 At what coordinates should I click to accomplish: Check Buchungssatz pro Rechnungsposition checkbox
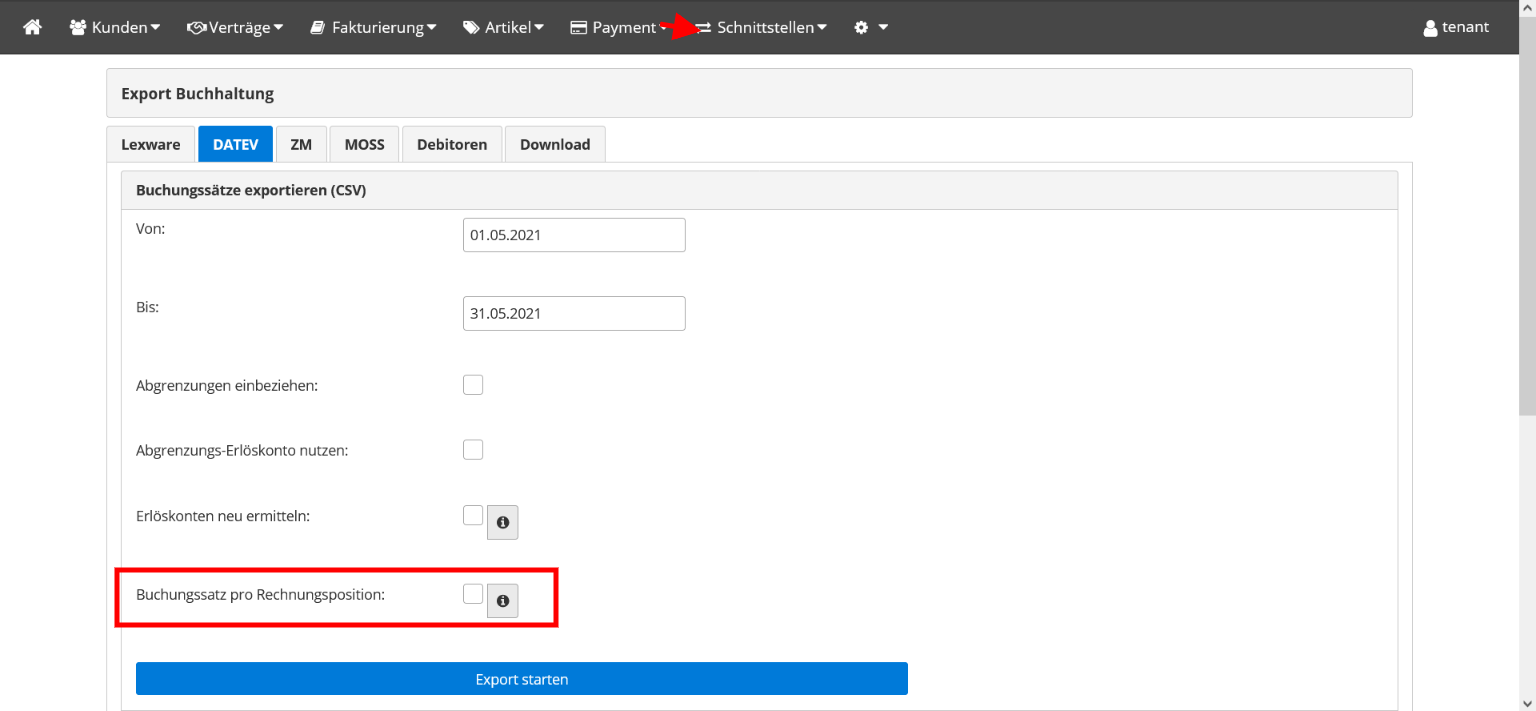pos(473,594)
